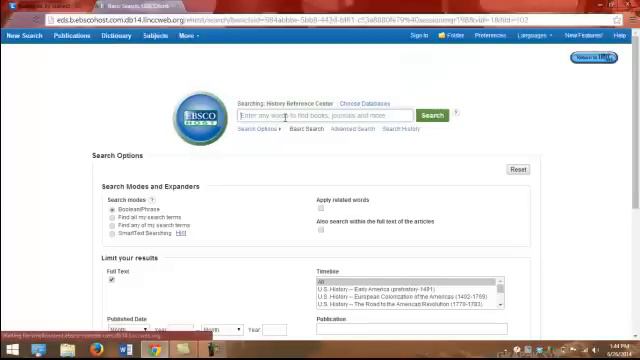Screen dimensions: 640x360
Task: Check Also search within full text
Action: (x=321, y=230)
